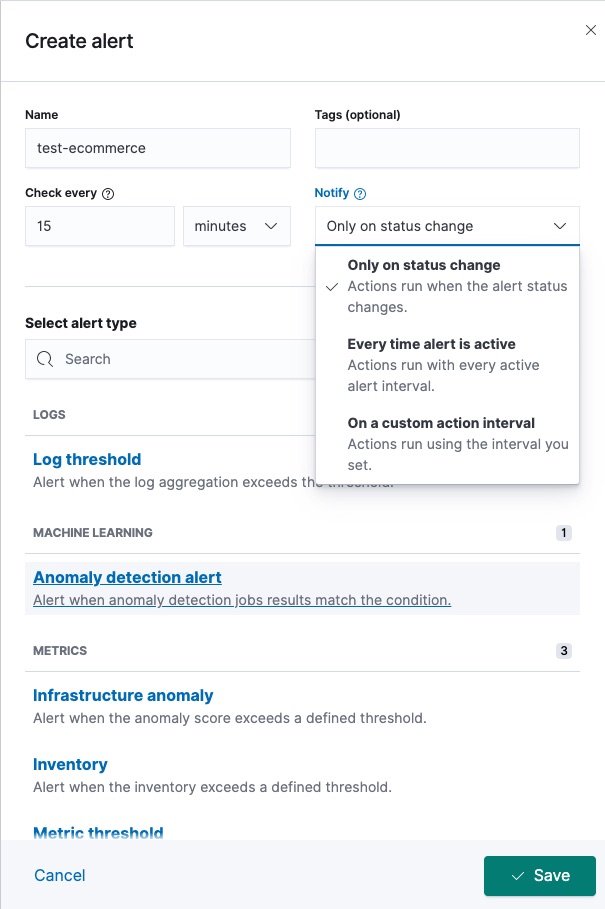
Task: Save the test-ecommerce alert
Action: 539,875
